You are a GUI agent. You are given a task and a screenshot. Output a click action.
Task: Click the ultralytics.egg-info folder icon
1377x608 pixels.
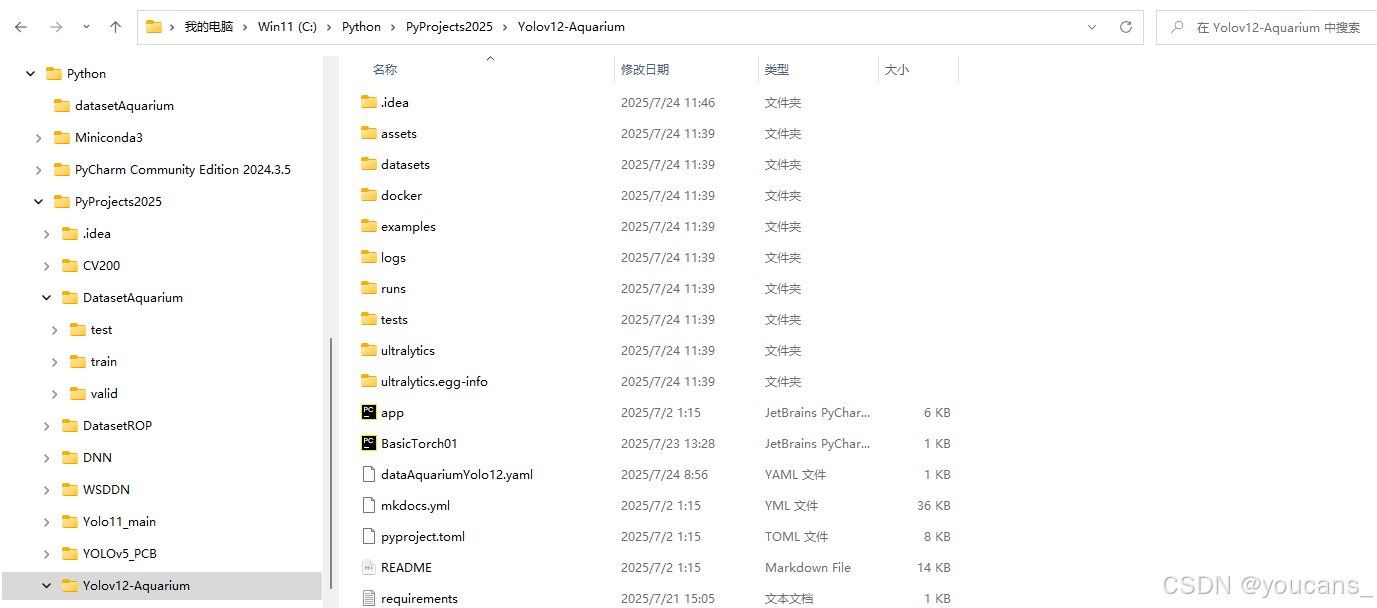(x=369, y=381)
